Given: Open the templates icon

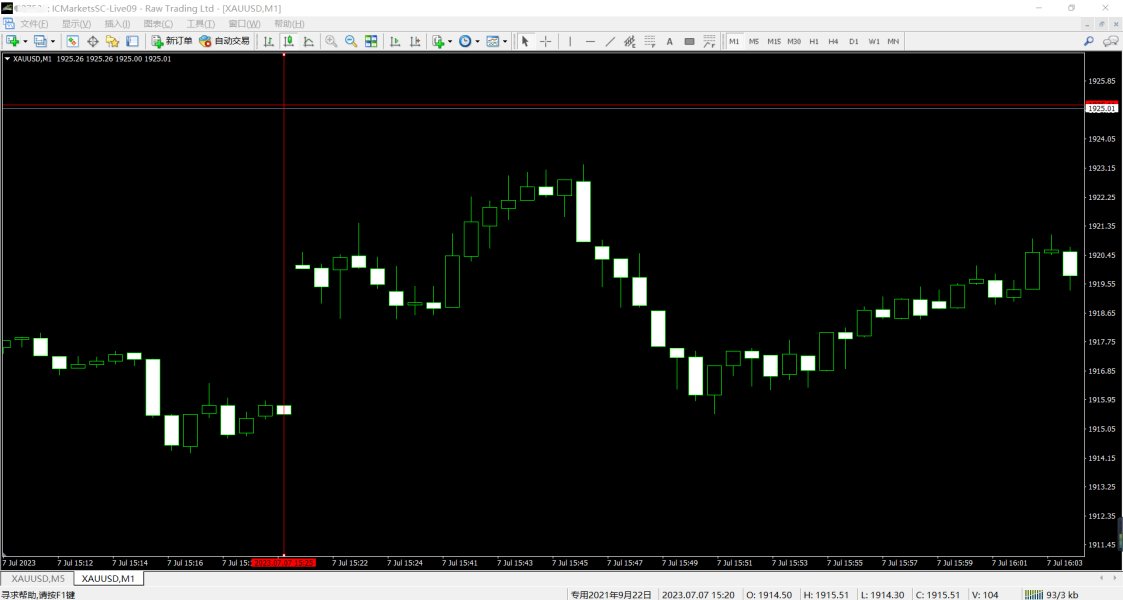Looking at the screenshot, I should 493,42.
